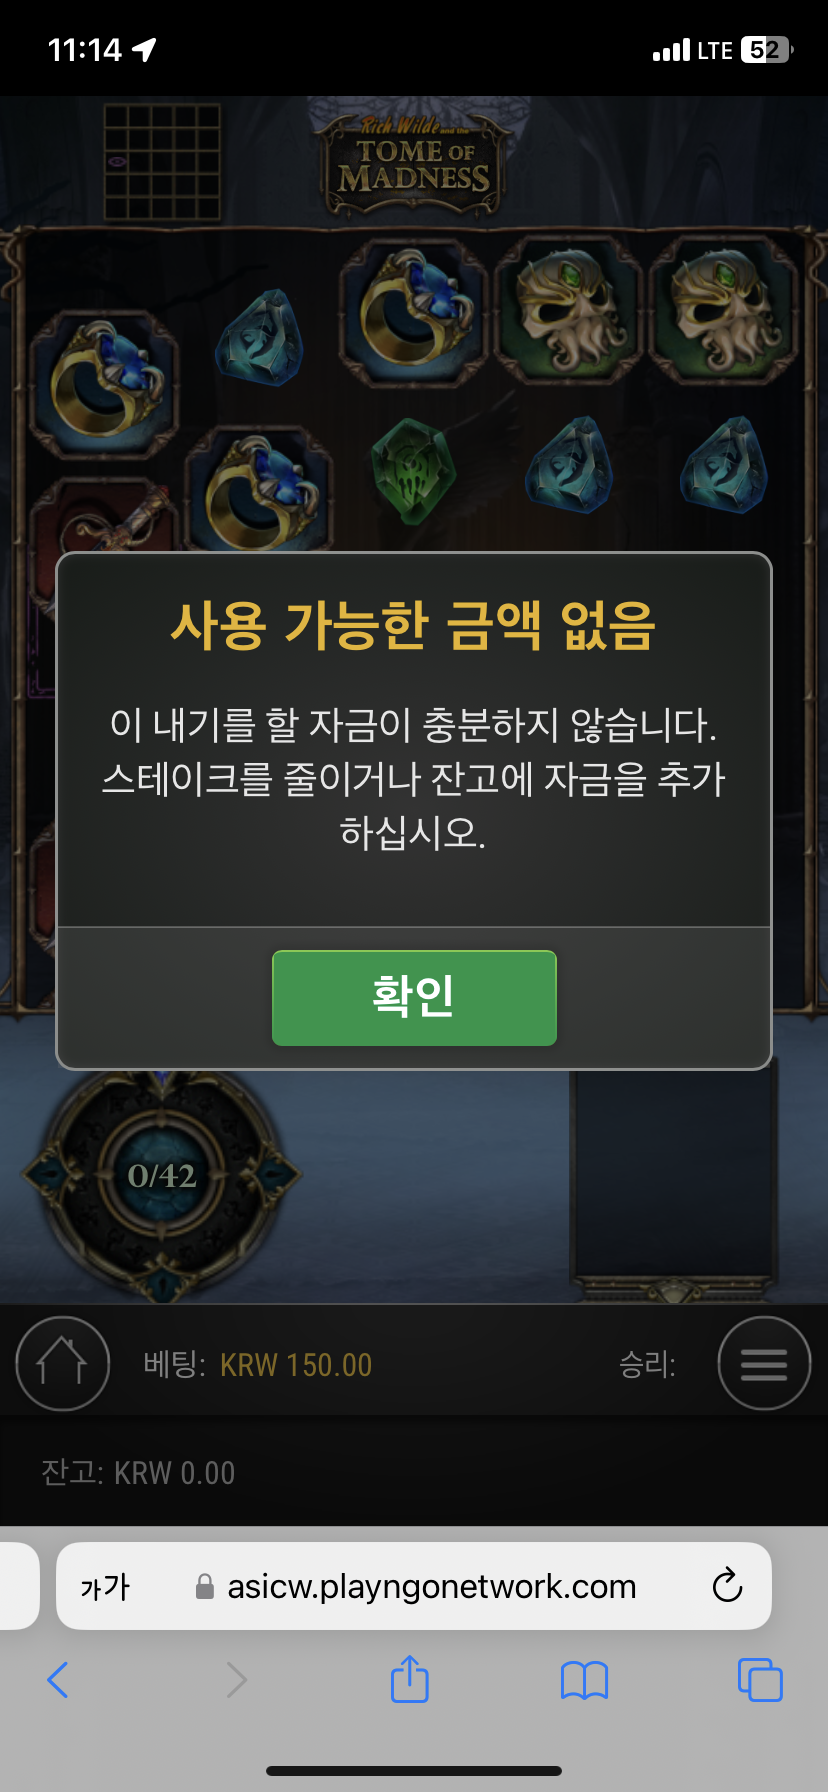828x1792 pixels.
Task: Tap the battery indicator in status bar
Action: pyautogui.click(x=767, y=50)
